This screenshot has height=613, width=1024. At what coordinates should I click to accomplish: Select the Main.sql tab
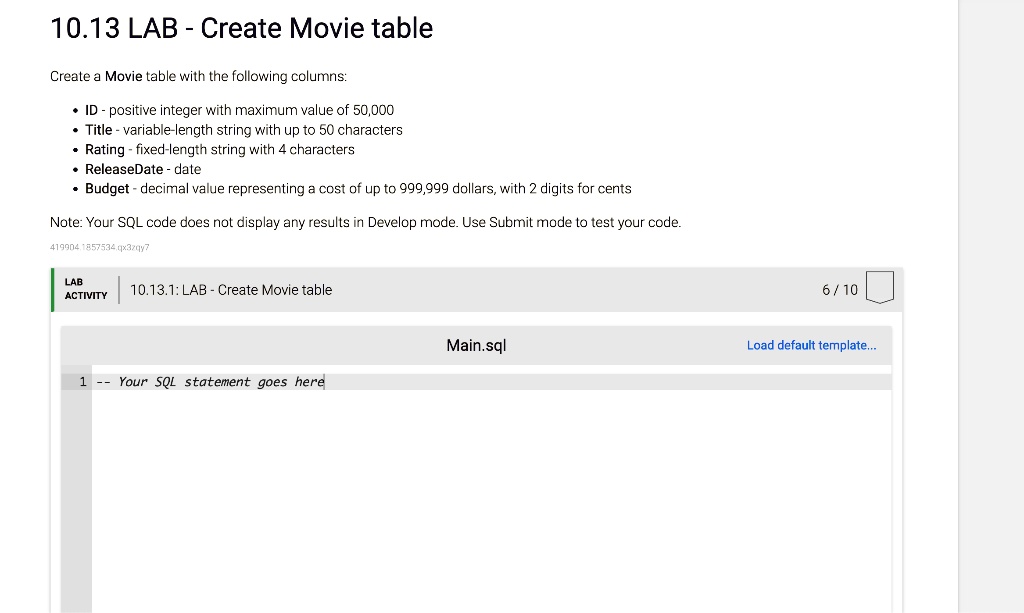point(476,345)
